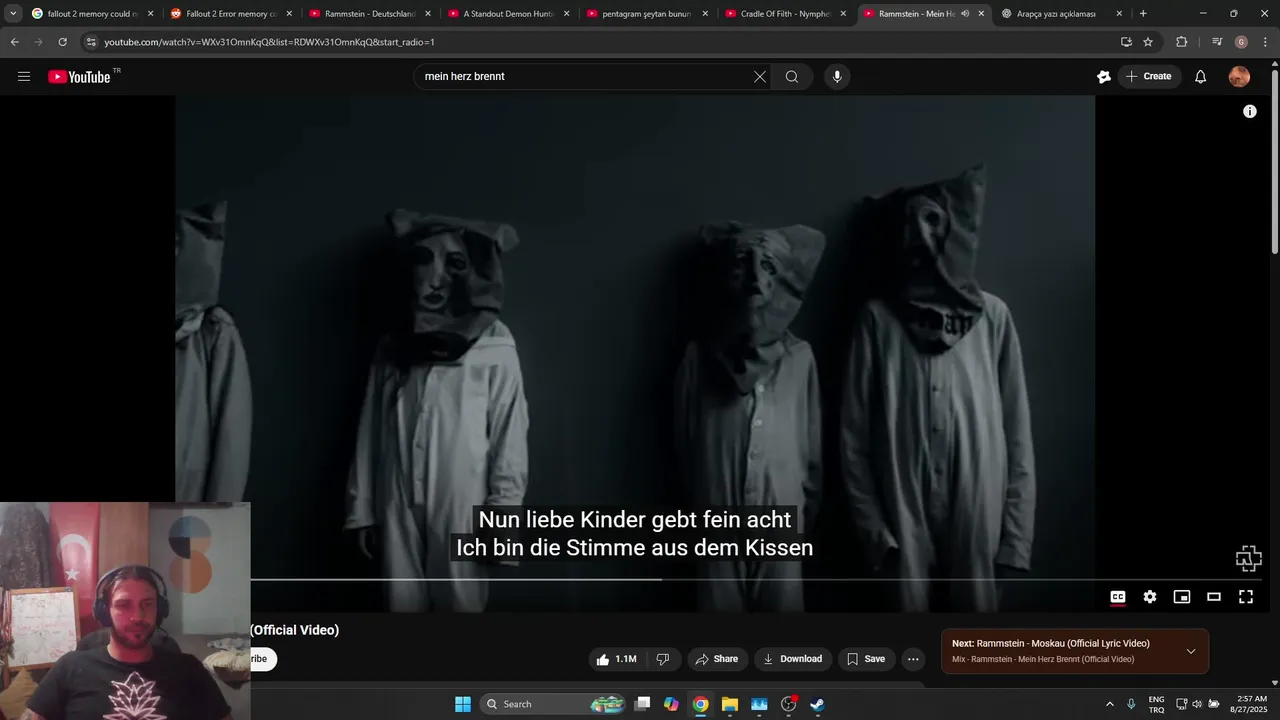Open File Explorer from the taskbar

tap(730, 704)
